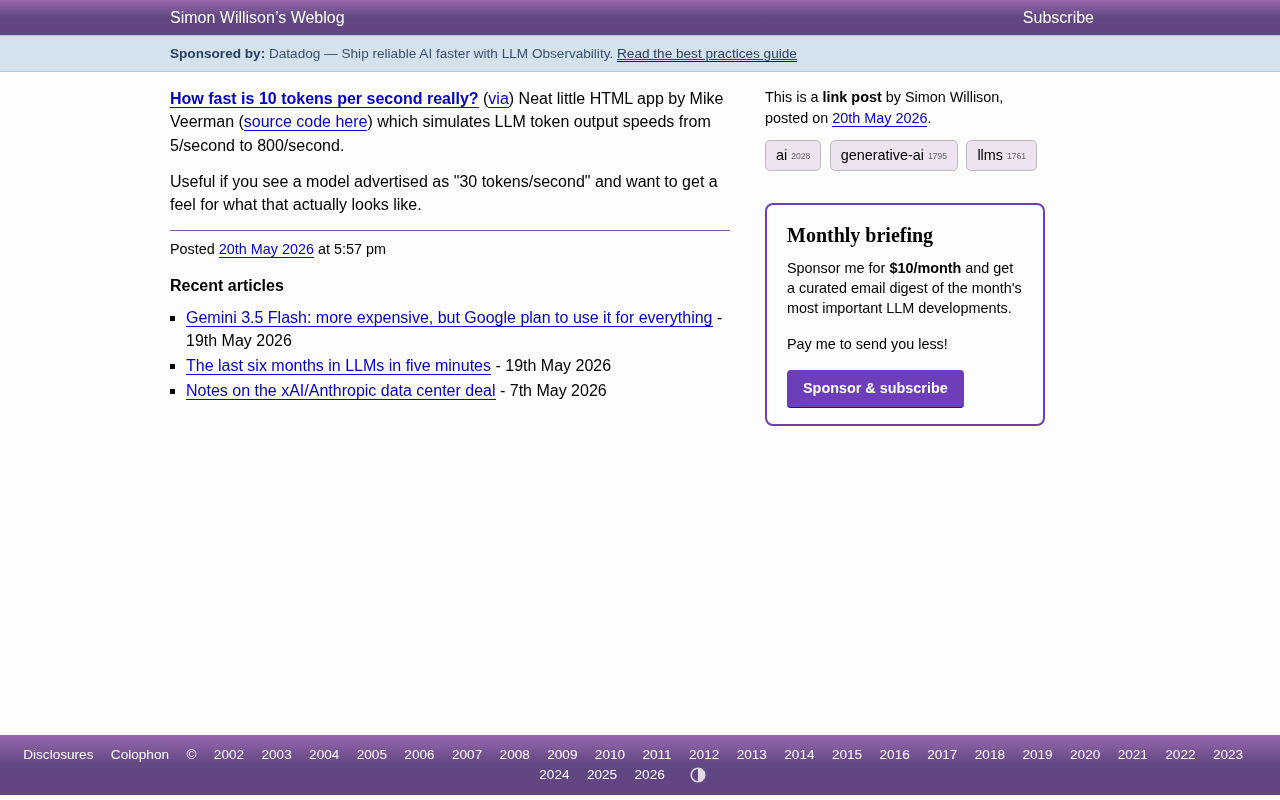Go to 2009 archive
The width and height of the screenshot is (1280, 800).
[x=562, y=755]
